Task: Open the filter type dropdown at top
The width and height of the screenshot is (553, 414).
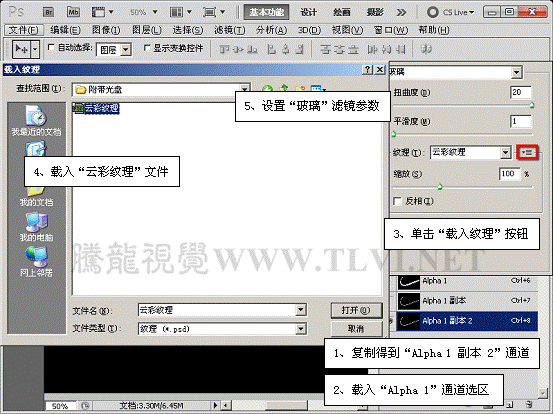Action: 516,72
